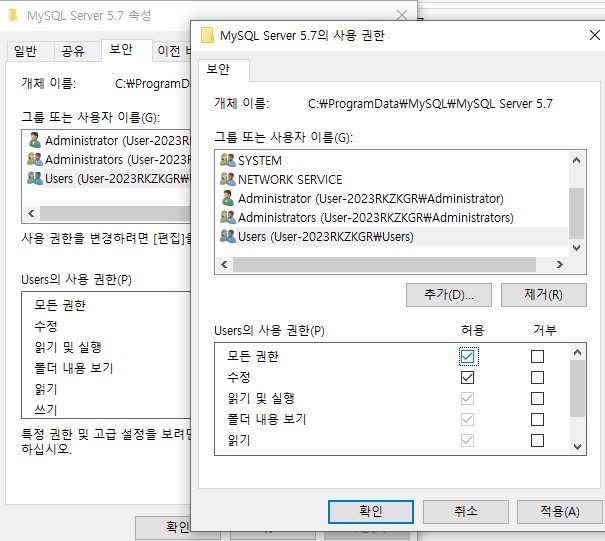Click left scroll arrow in properties window list
Image resolution: width=605 pixels, height=541 pixels.
coord(32,213)
